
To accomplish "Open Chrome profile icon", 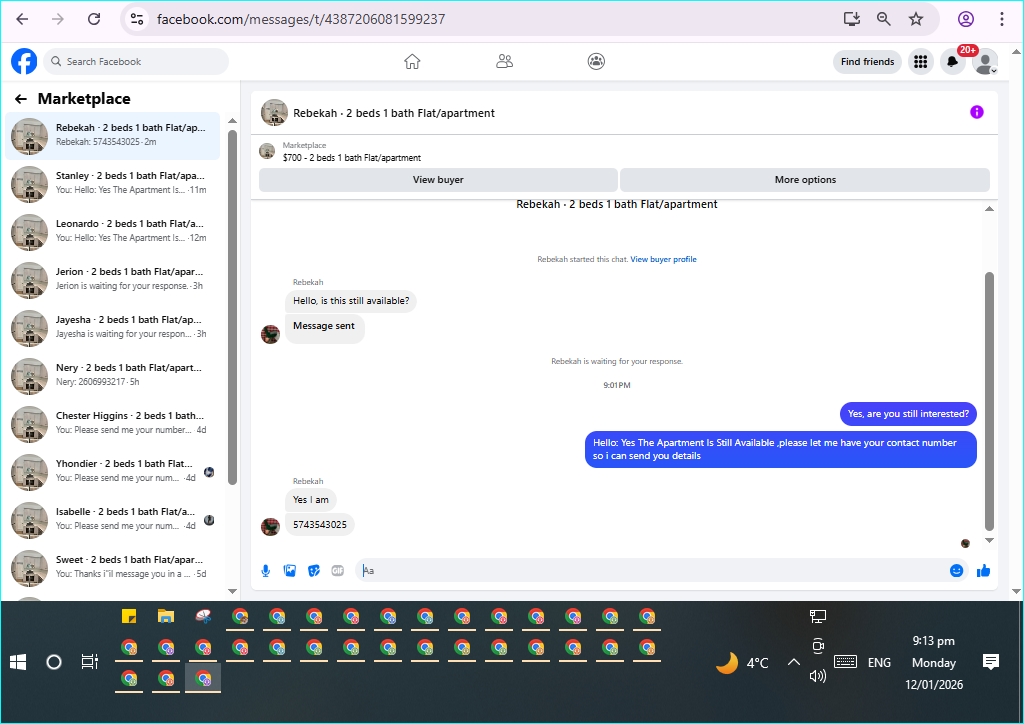I will click(966, 19).
